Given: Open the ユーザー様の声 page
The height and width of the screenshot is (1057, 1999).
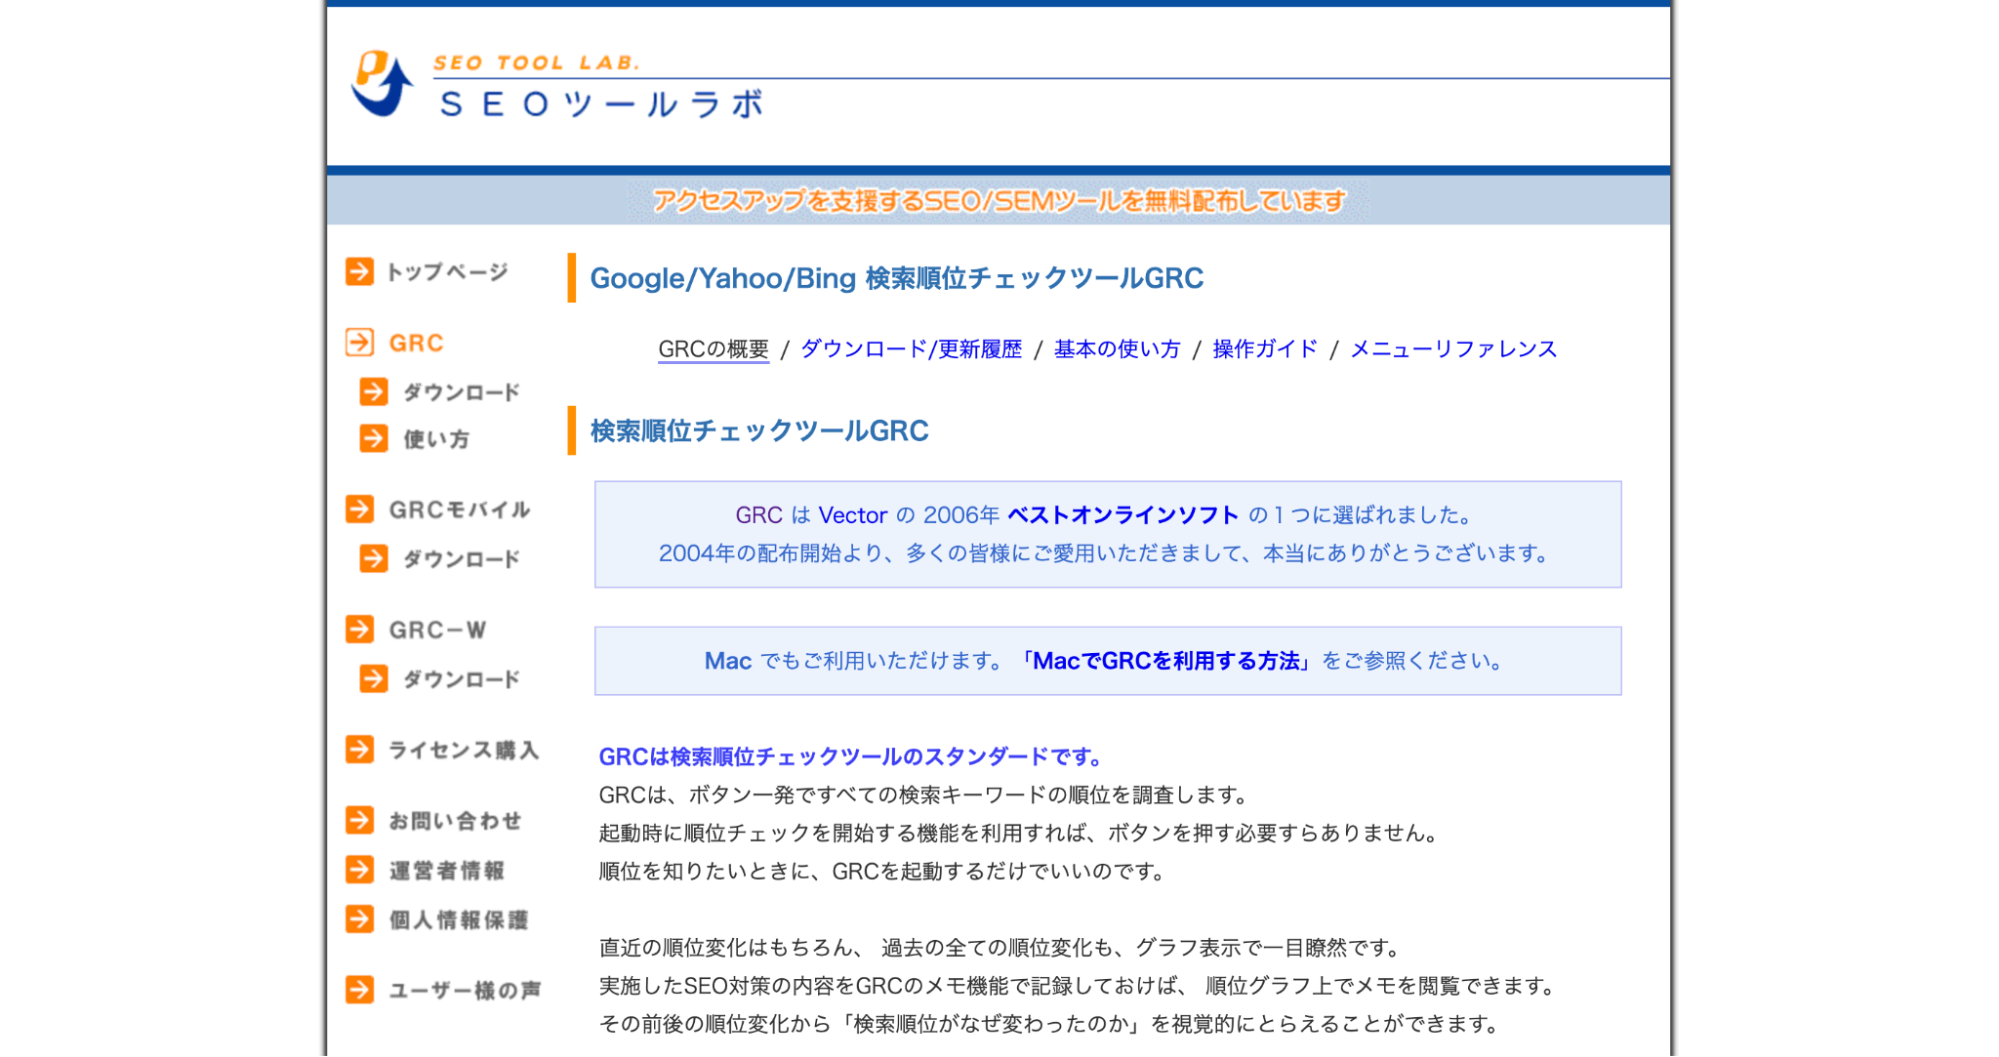Looking at the screenshot, I should [465, 991].
